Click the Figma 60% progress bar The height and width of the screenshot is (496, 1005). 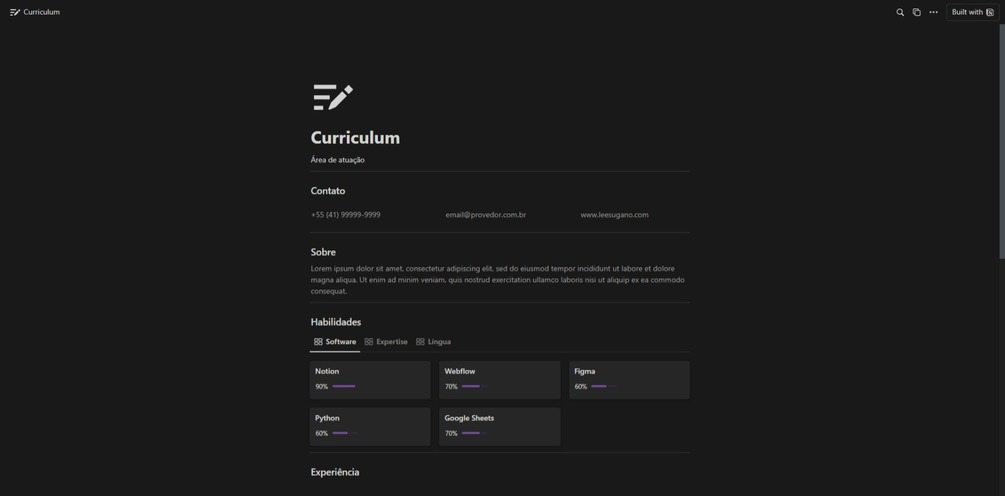pyautogui.click(x=603, y=386)
